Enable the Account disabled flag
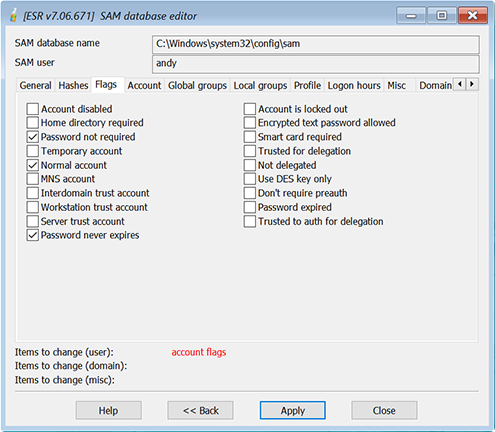 (33, 109)
